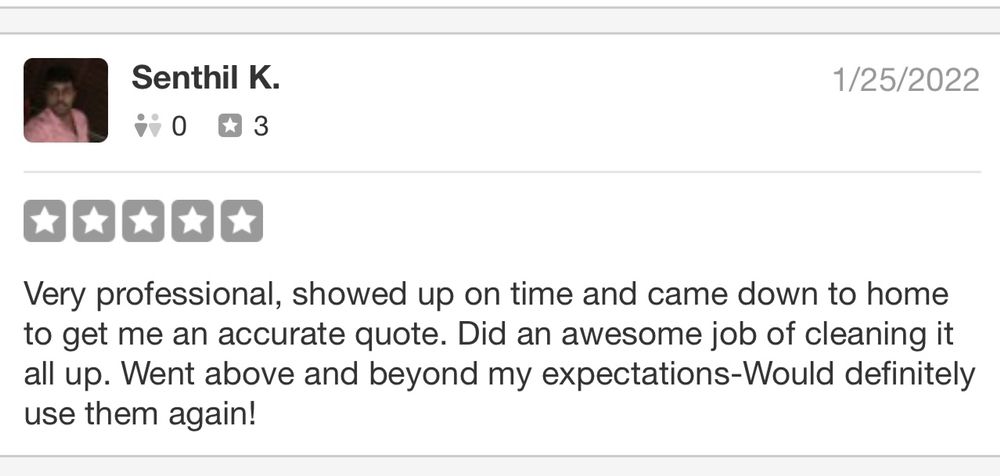Click the review text starting 'Very professional'
The height and width of the screenshot is (476, 1000).
pos(499,353)
